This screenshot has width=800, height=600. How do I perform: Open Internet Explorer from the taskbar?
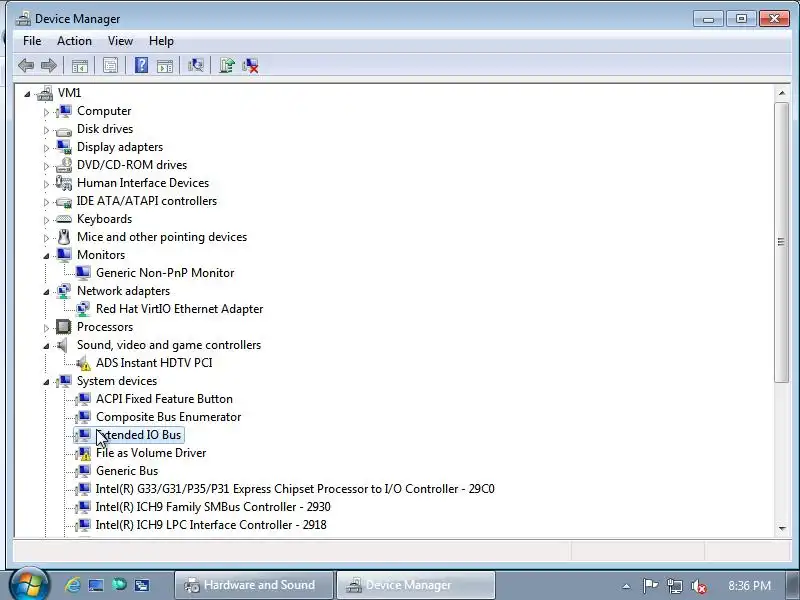point(73,585)
